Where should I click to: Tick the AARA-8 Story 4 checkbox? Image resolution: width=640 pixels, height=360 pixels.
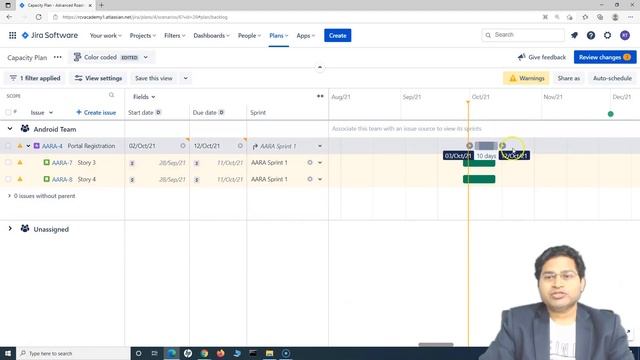(x=8, y=179)
